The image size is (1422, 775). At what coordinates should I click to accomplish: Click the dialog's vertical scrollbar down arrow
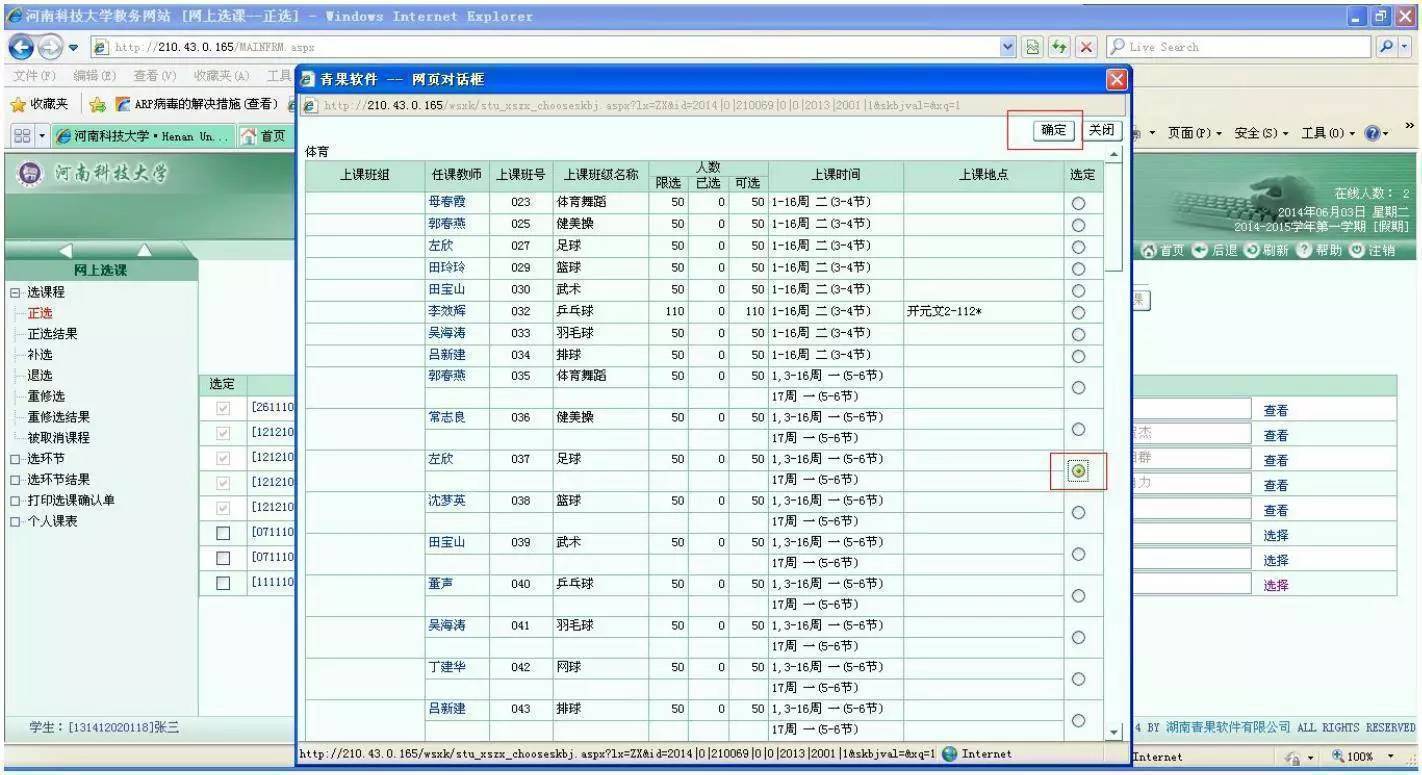(1113, 731)
